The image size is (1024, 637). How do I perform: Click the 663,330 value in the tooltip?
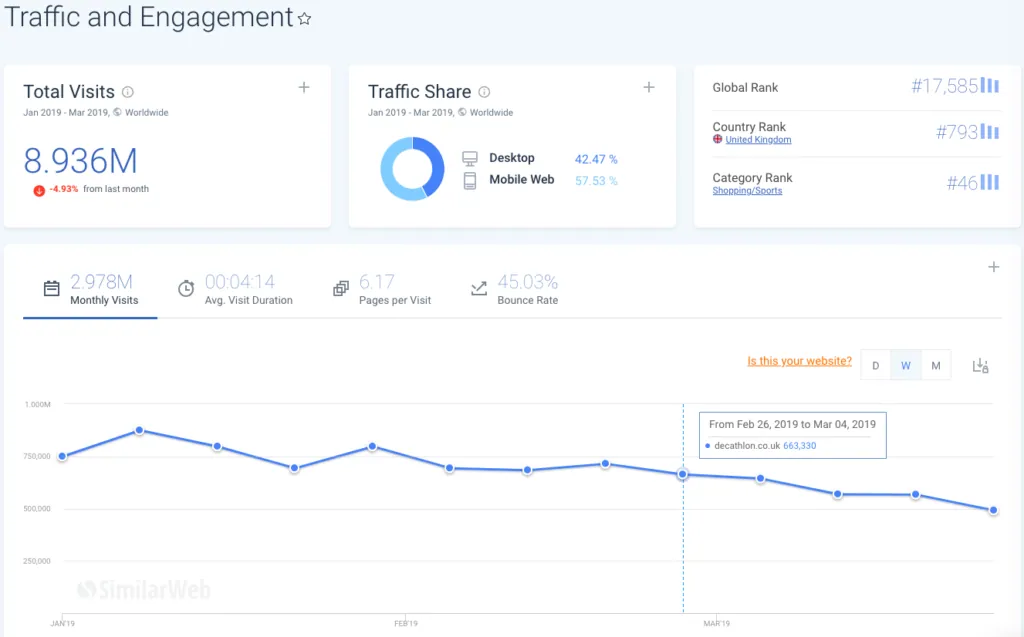click(799, 446)
